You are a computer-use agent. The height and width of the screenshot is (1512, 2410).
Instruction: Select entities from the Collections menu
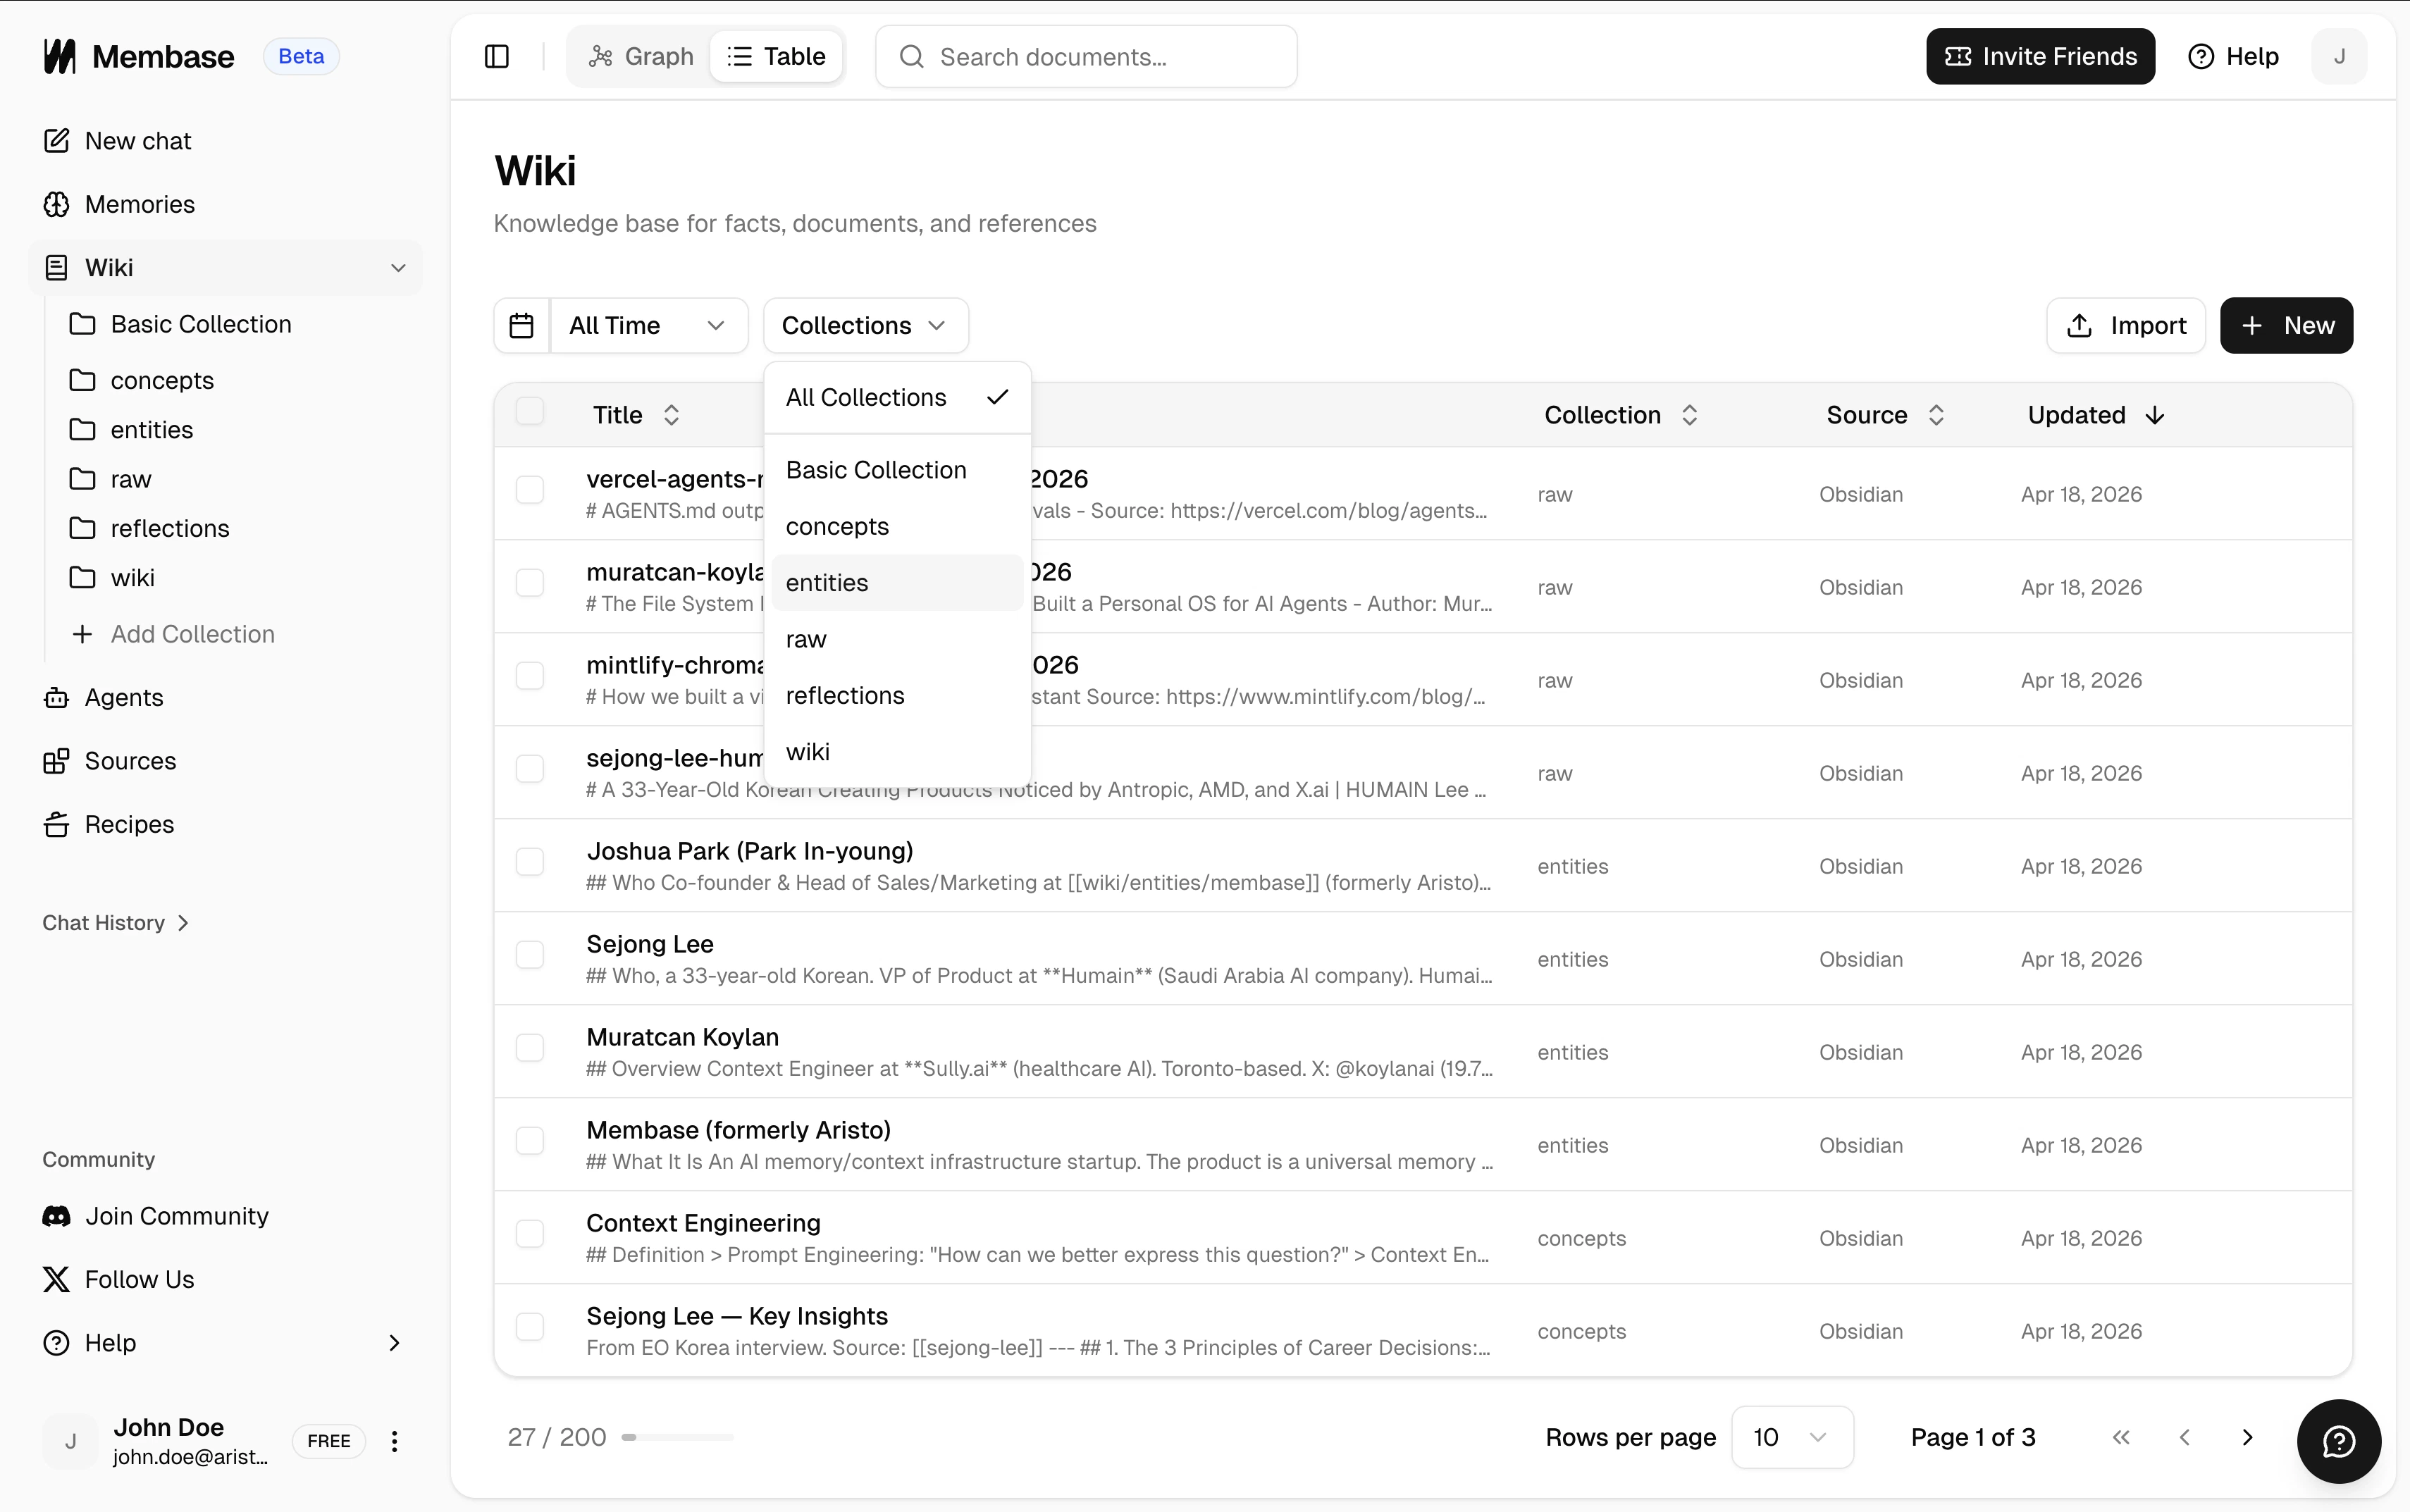coord(828,583)
